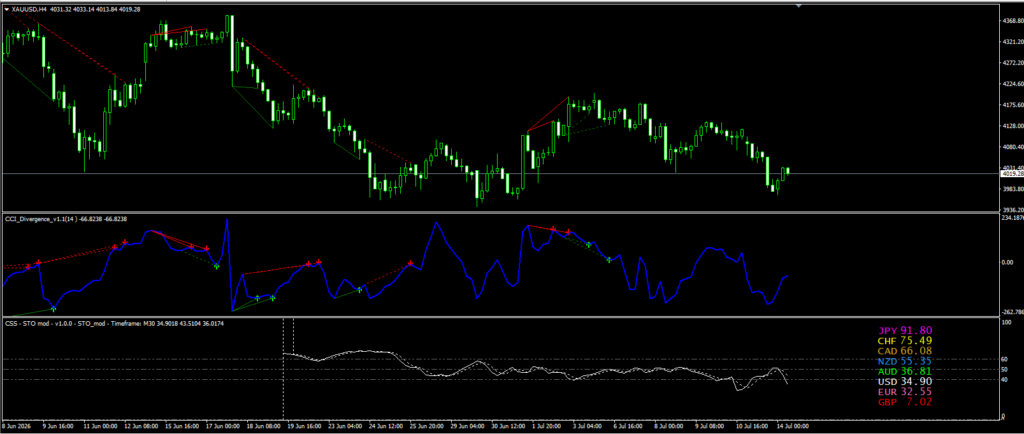Viewport: 1024px width, 434px height.
Task: Click the 4175.60 price axis label
Action: [x=1012, y=104]
